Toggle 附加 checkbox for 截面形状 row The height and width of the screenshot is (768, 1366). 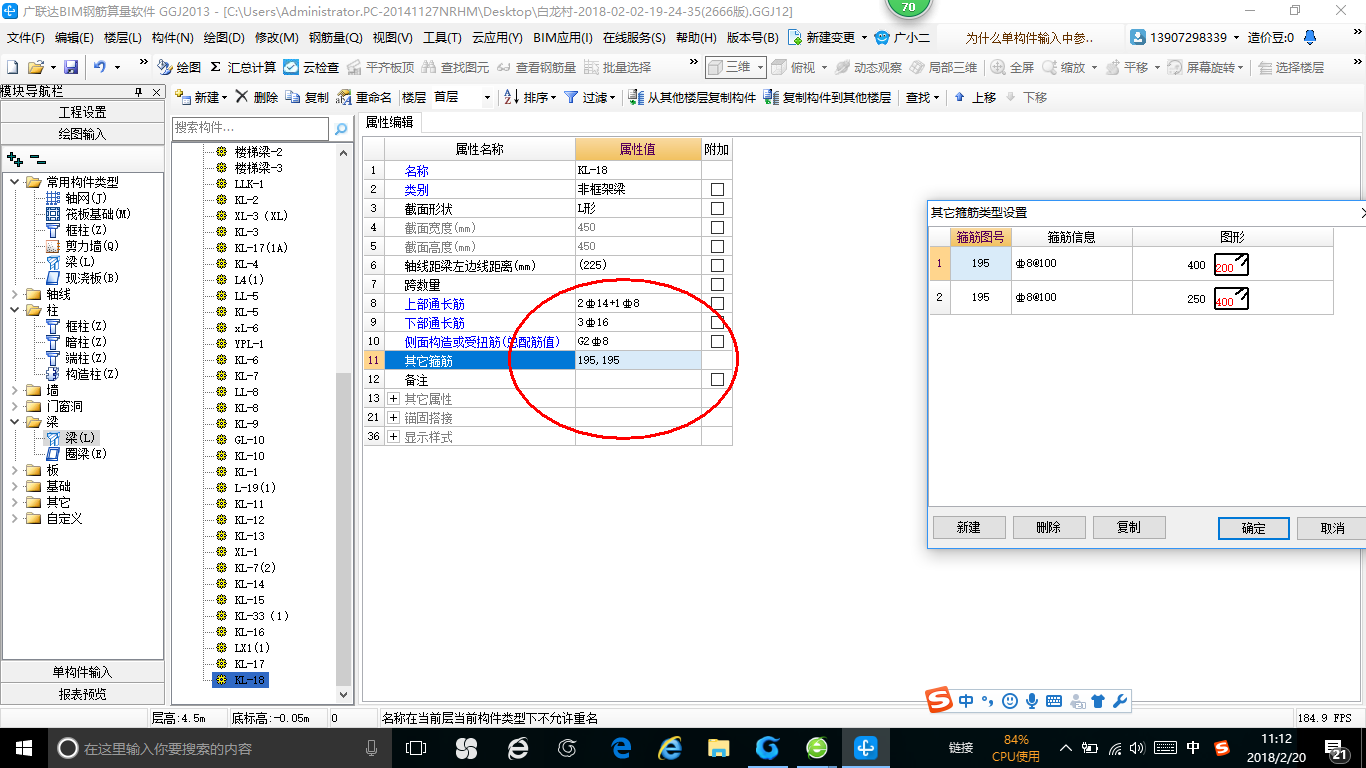(x=717, y=208)
